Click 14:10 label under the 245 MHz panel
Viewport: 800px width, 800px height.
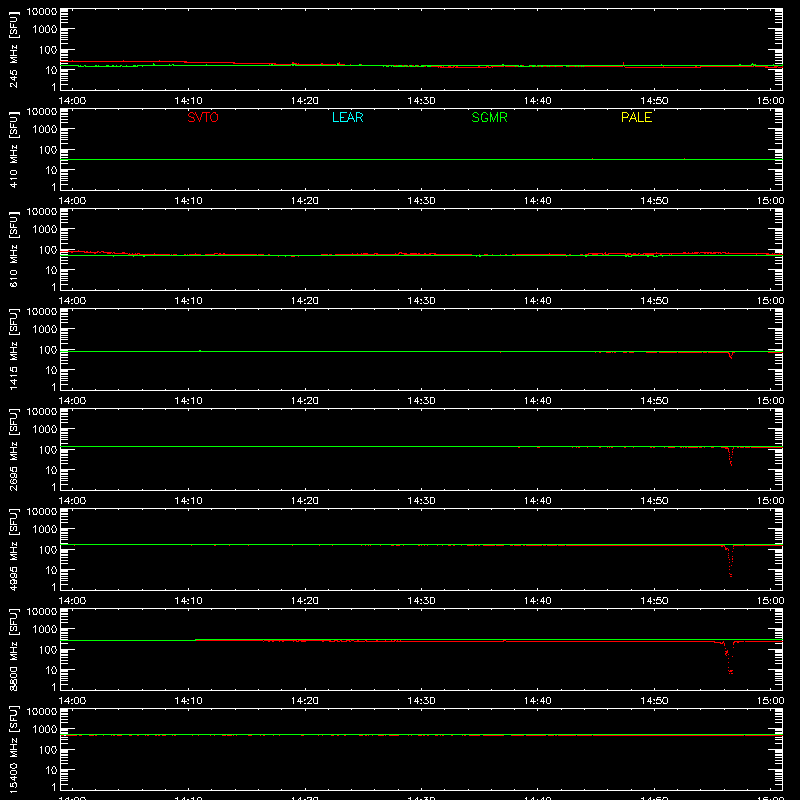point(188,101)
